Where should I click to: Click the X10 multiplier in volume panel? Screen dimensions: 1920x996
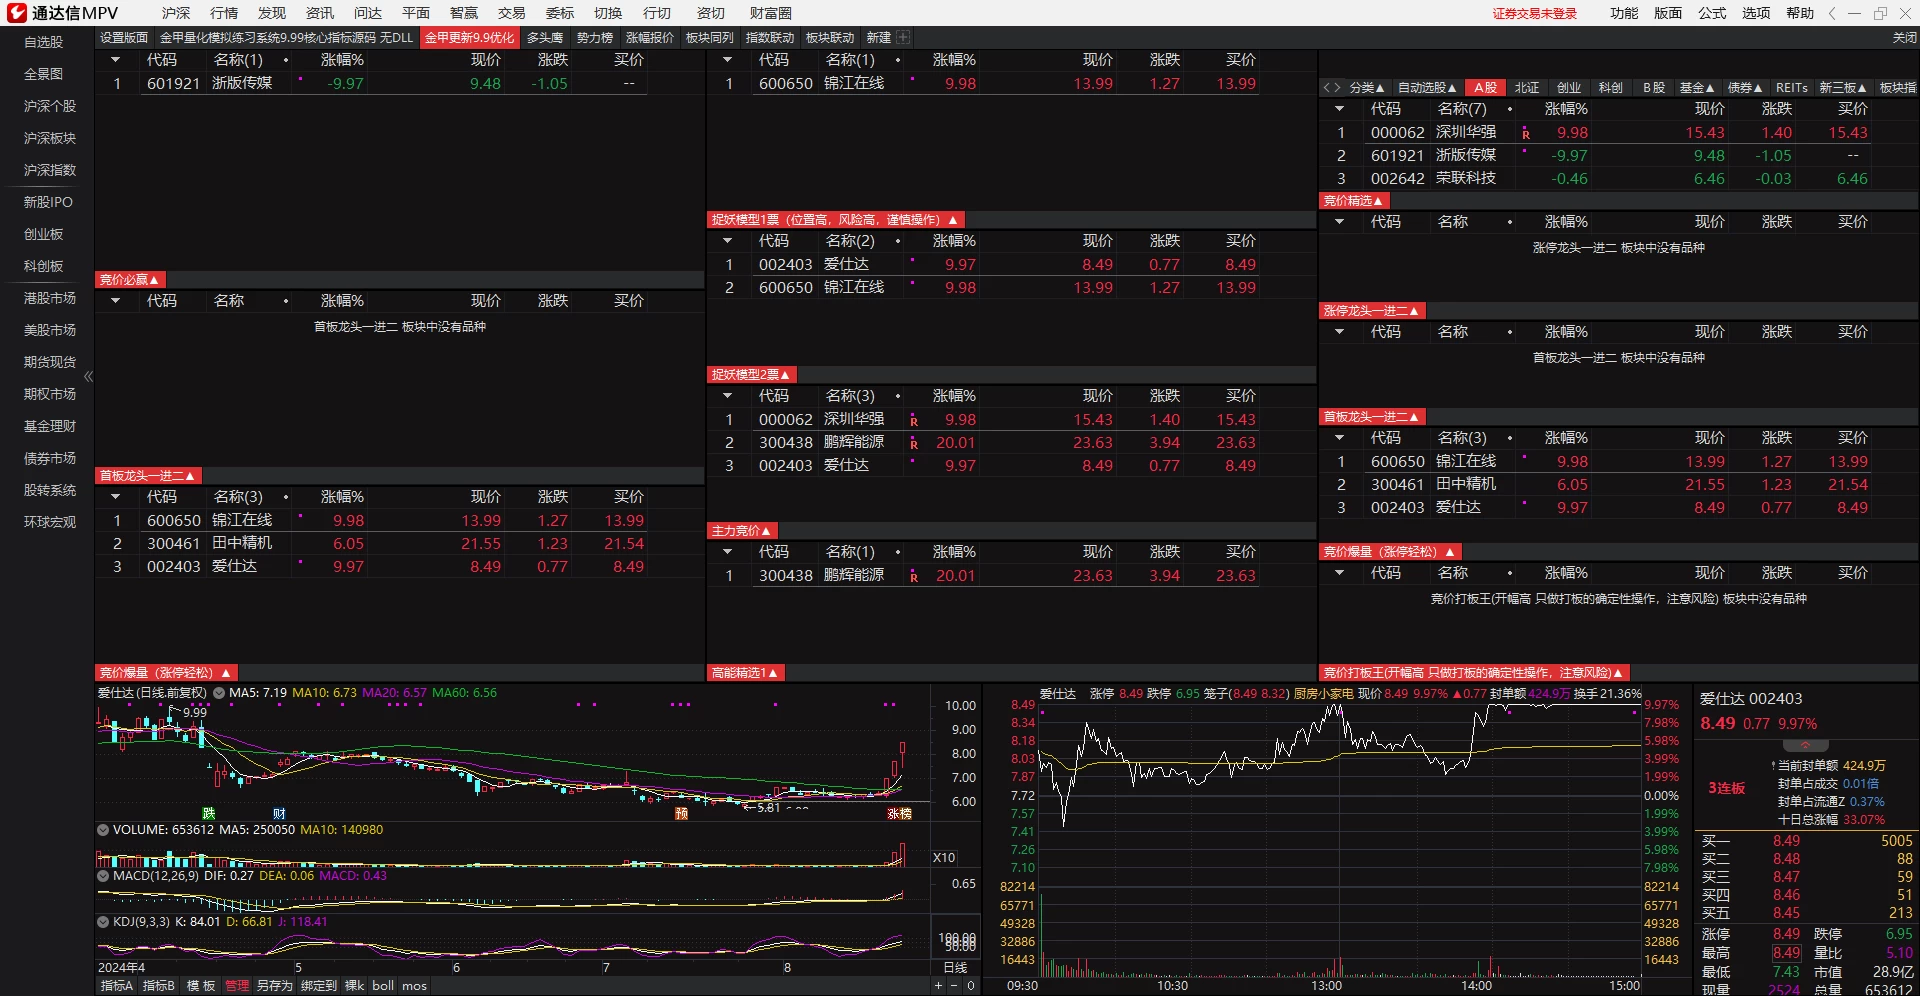[x=944, y=858]
